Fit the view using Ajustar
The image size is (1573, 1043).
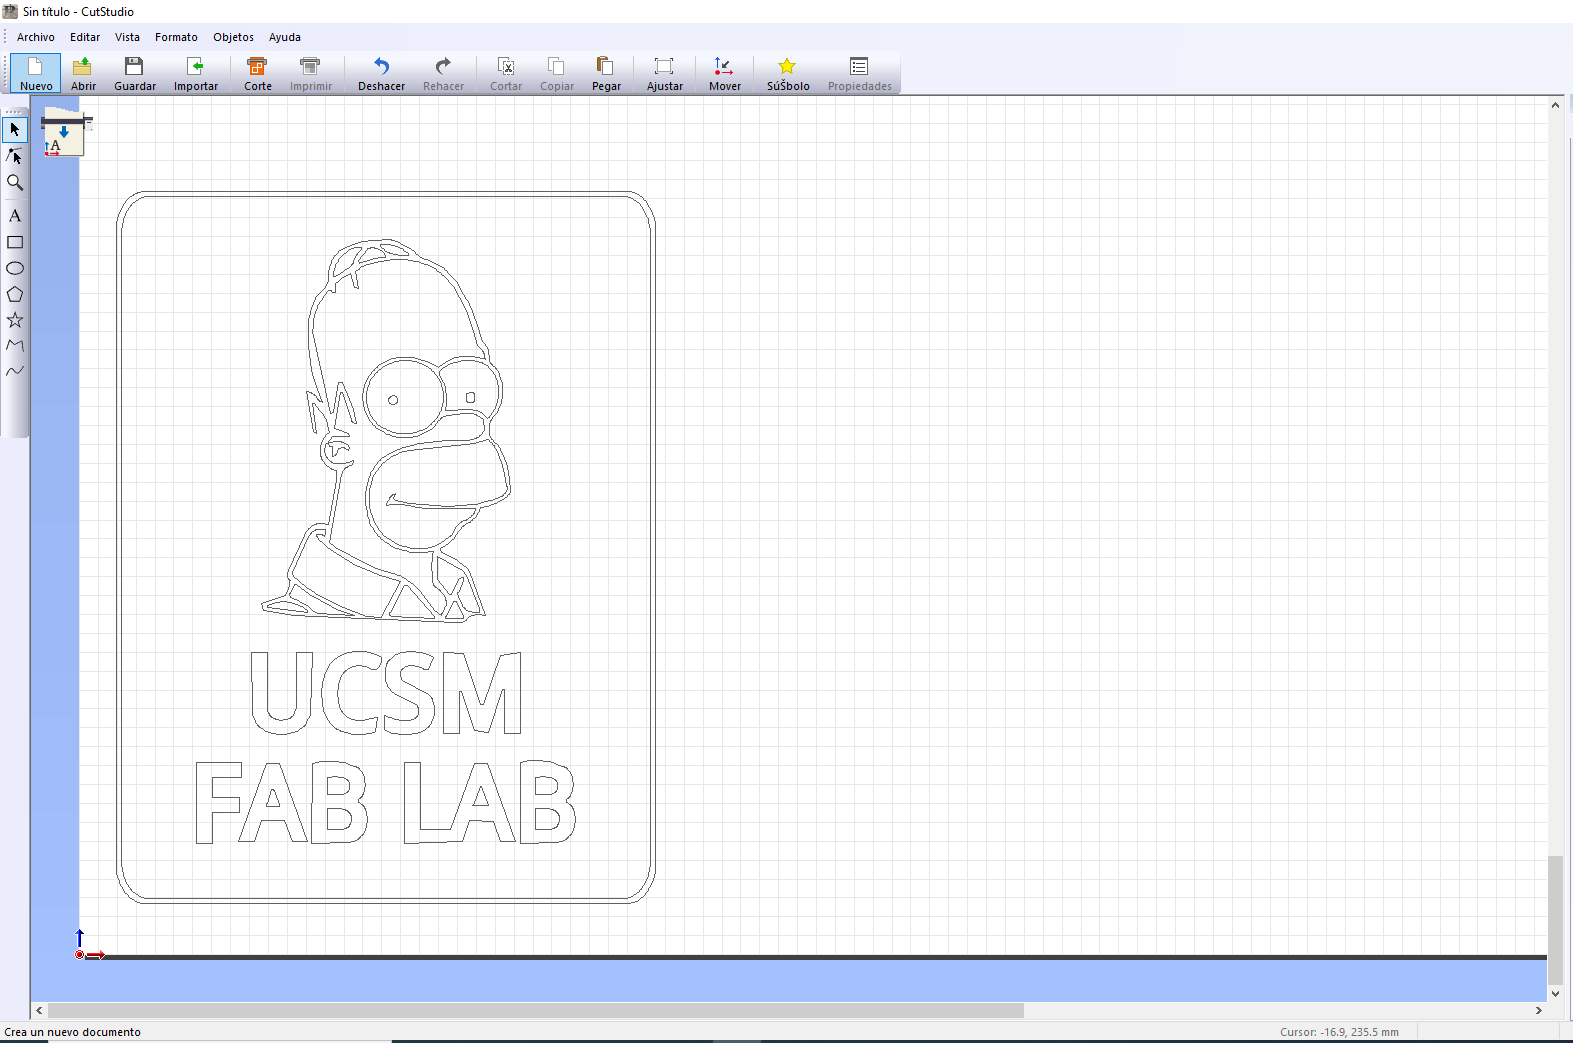point(665,74)
